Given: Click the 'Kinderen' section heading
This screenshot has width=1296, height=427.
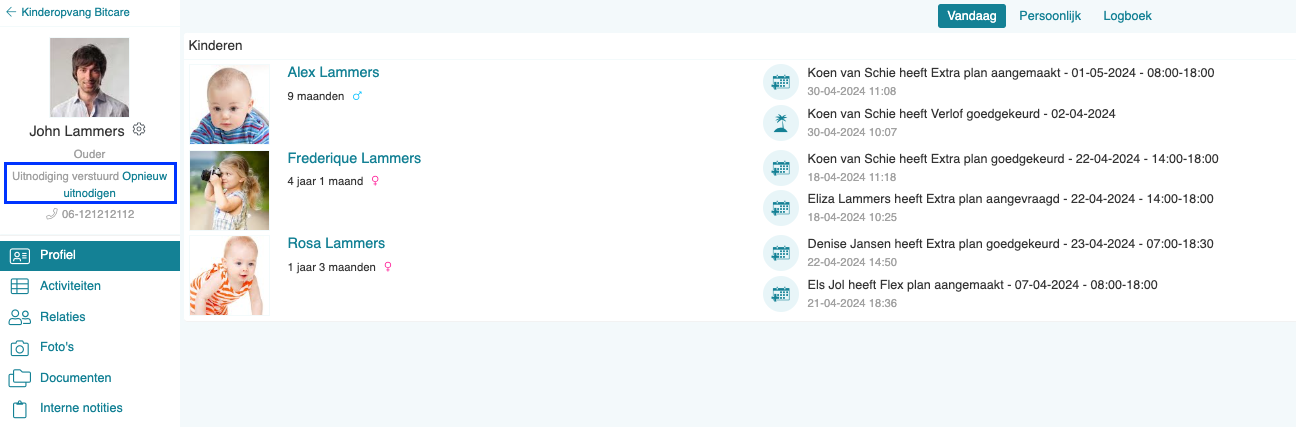Looking at the screenshot, I should pyautogui.click(x=215, y=45).
